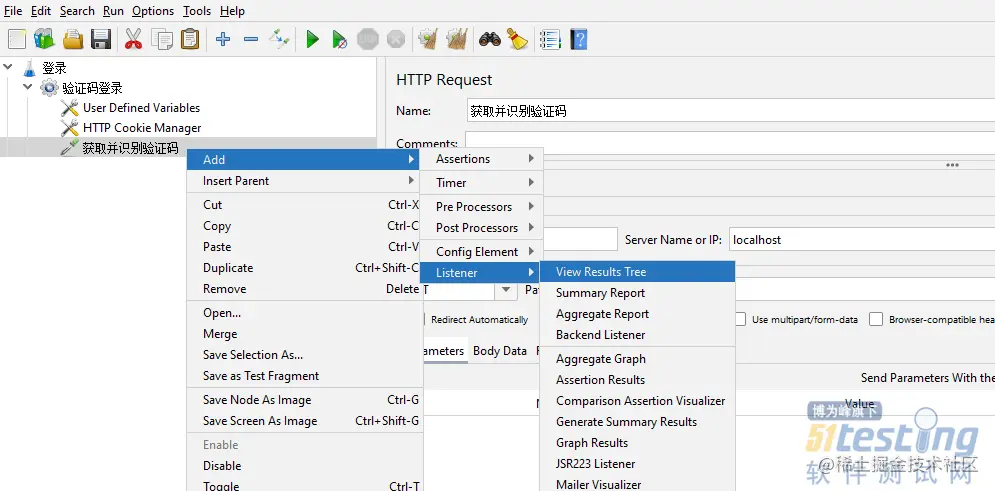Open the Templates toolbar icon
Image resolution: width=995 pixels, height=491 pixels.
(44, 39)
